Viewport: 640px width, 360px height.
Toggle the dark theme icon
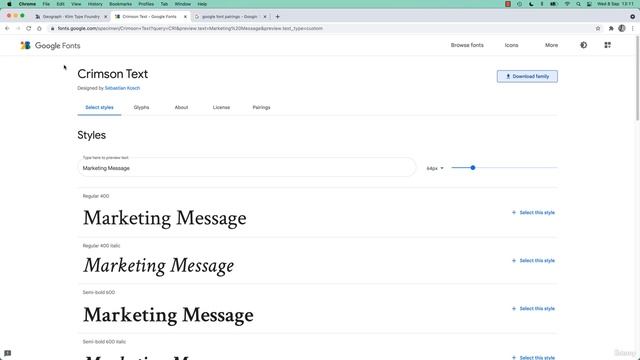(584, 45)
